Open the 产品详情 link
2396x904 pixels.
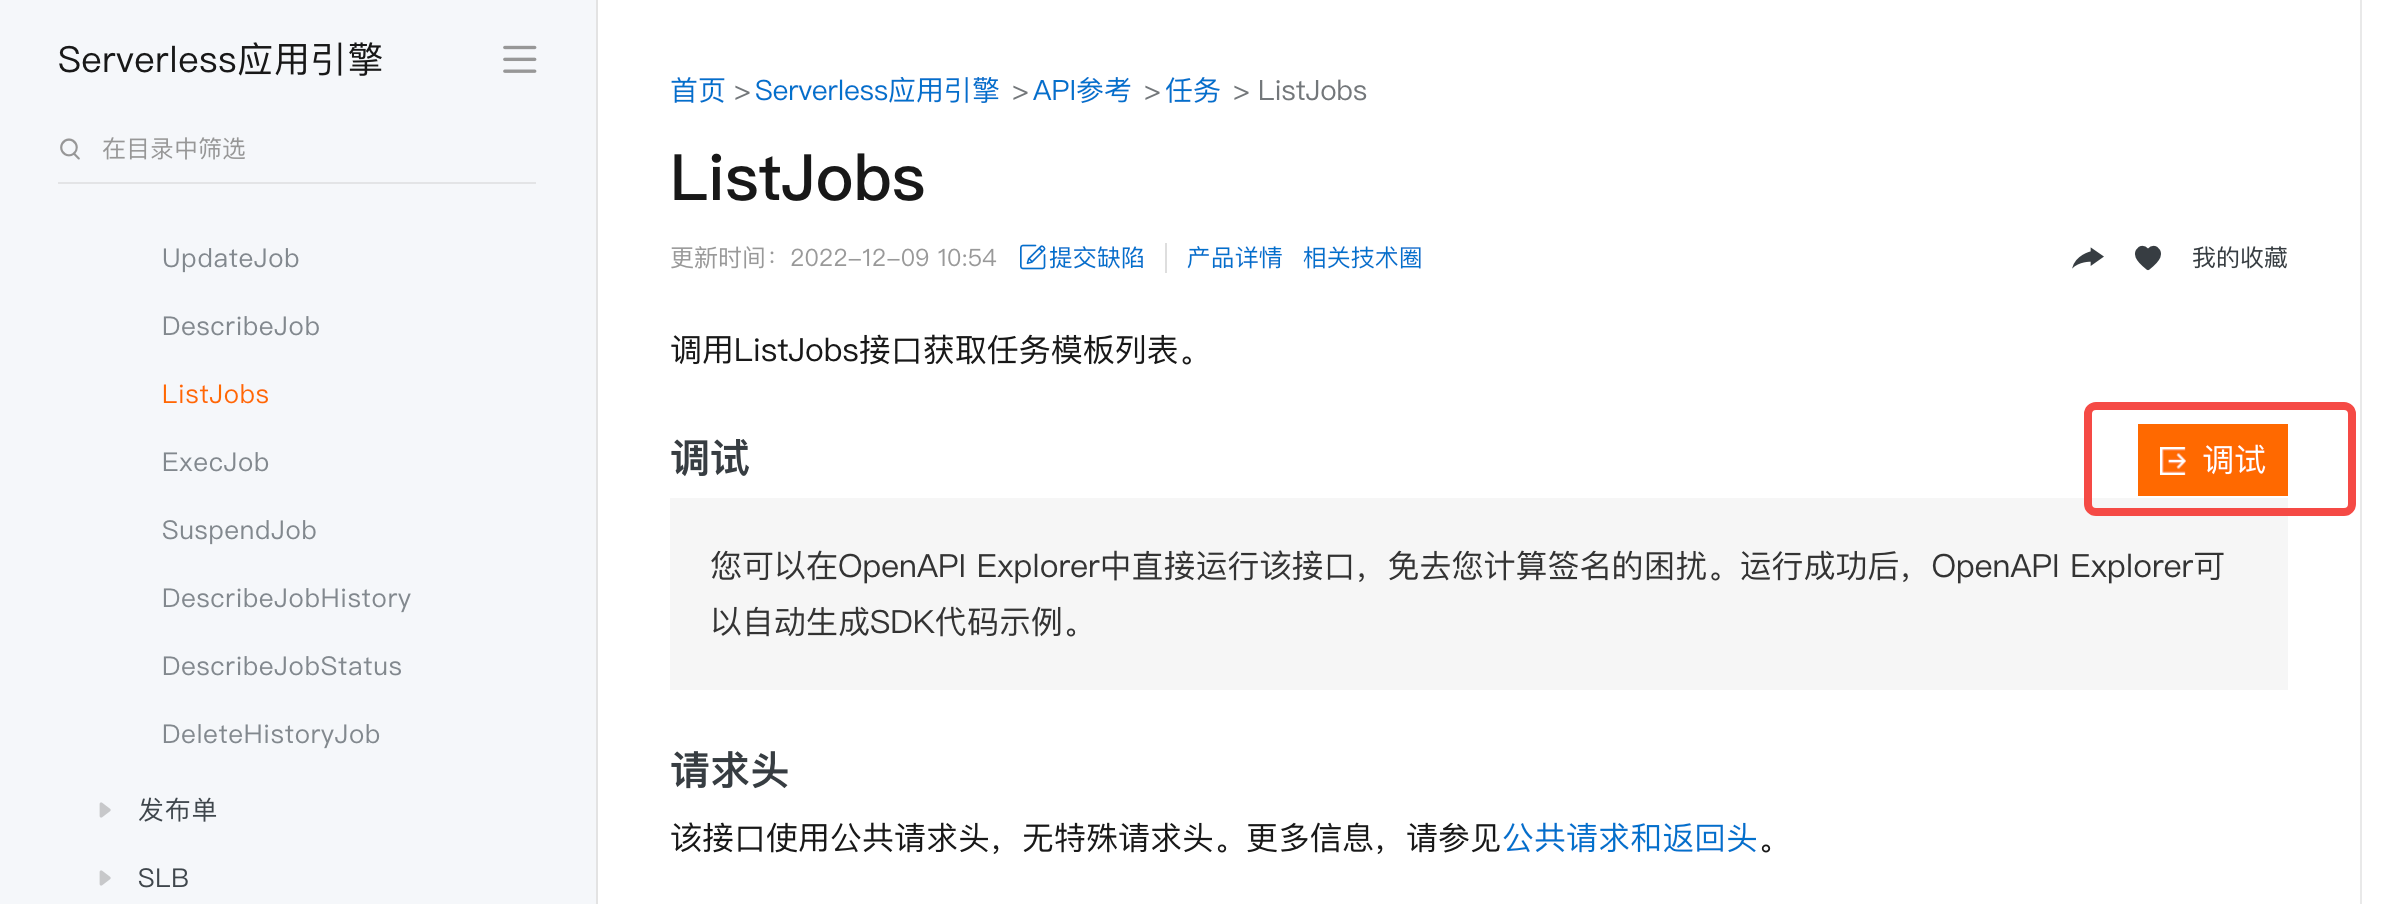[x=1234, y=258]
